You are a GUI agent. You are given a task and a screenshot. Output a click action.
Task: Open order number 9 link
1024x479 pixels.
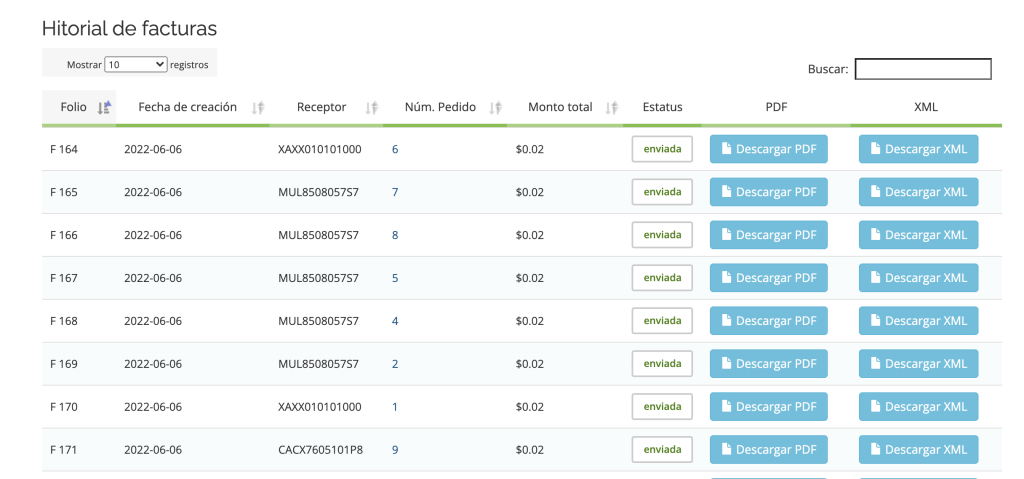pyautogui.click(x=395, y=450)
